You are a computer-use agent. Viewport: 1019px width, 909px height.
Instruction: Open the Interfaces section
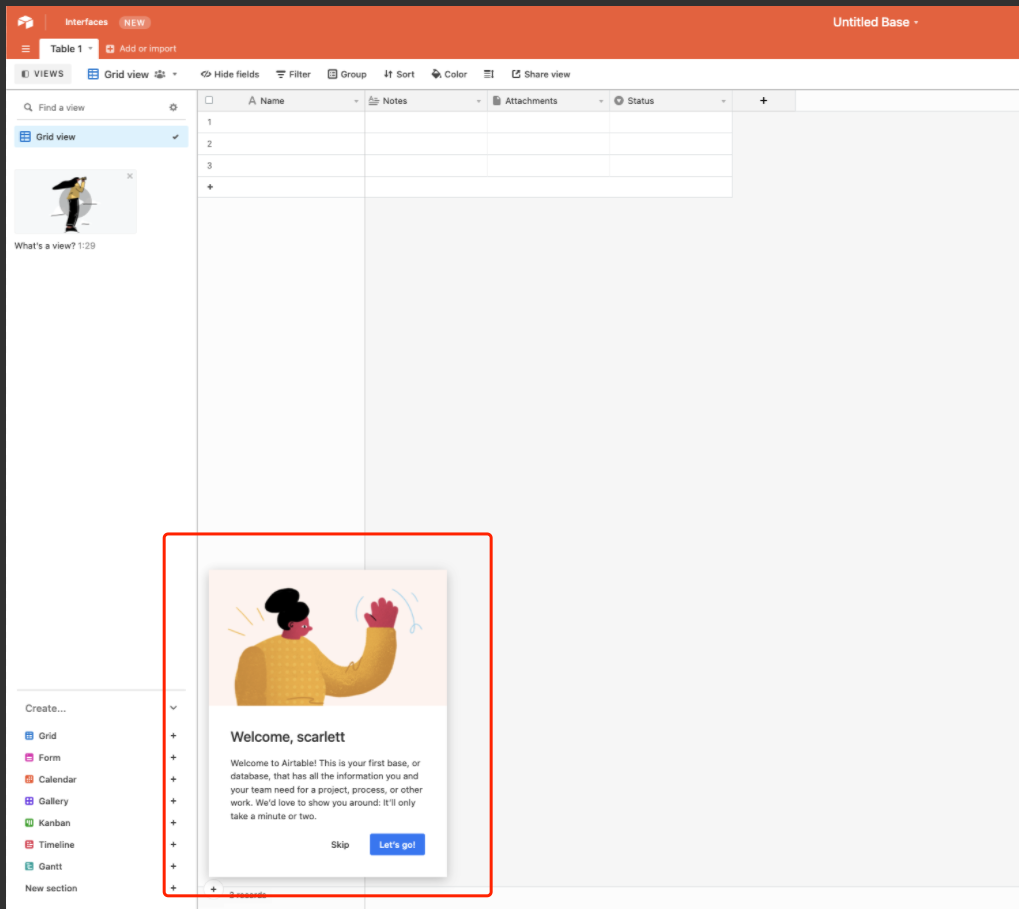[86, 22]
